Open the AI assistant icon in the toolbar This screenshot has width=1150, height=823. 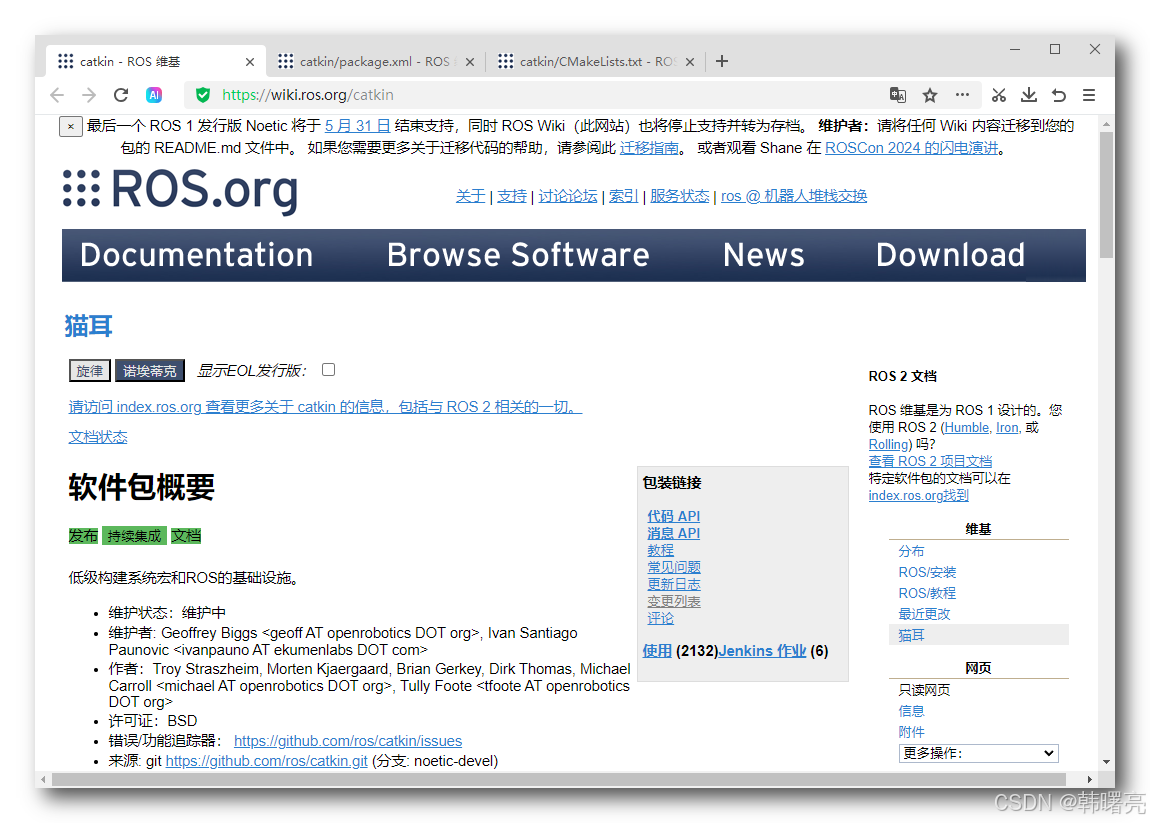coord(153,95)
